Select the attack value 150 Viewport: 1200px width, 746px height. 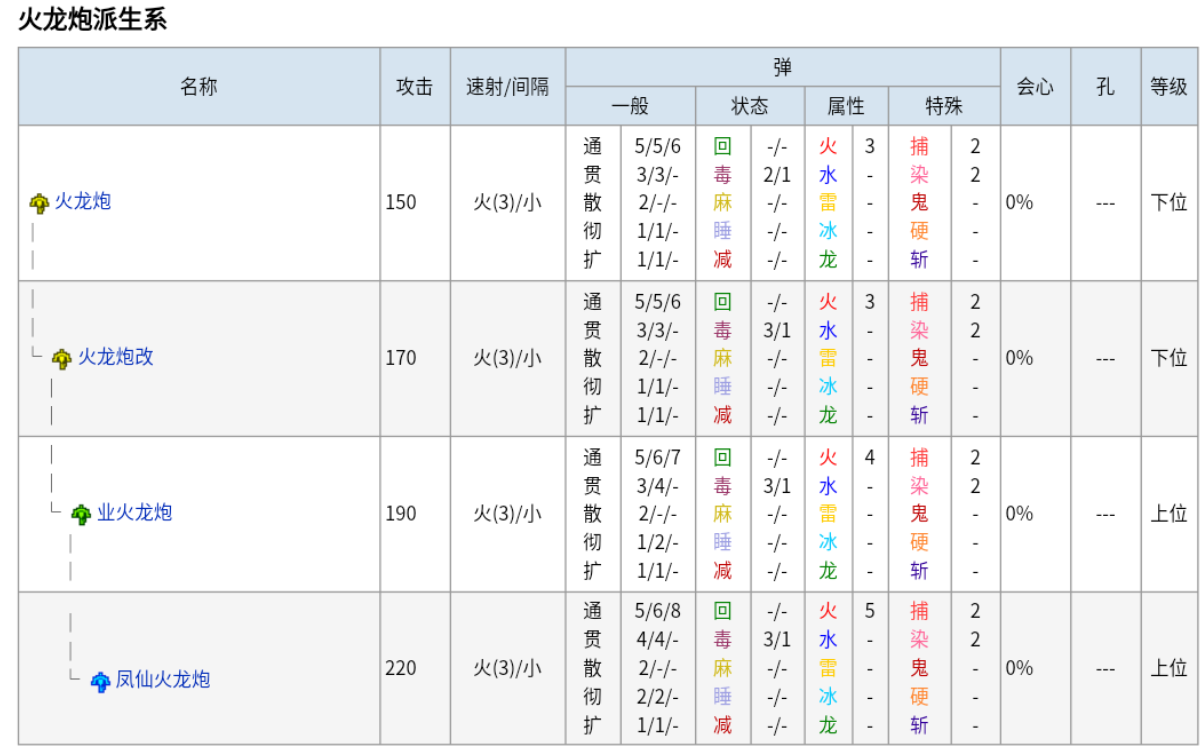click(401, 203)
